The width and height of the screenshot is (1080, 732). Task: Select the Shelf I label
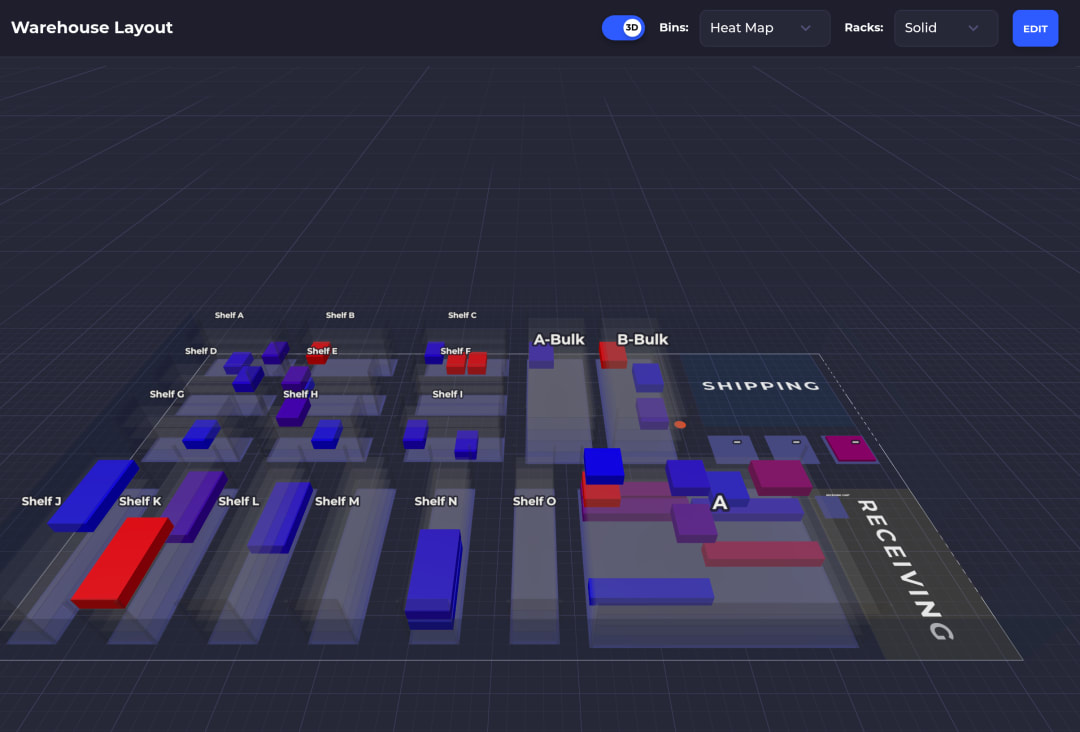[x=448, y=395]
